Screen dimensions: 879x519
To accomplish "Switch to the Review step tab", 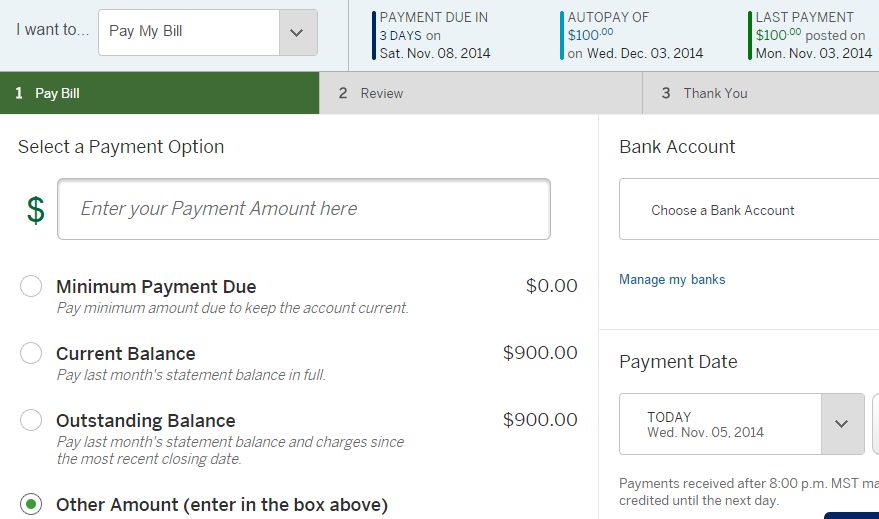I will [480, 93].
